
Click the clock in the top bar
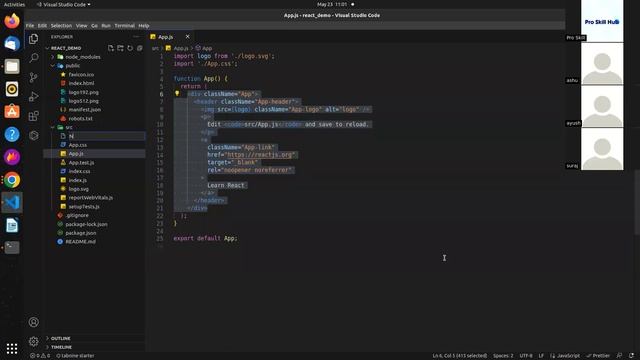click(x=332, y=4)
